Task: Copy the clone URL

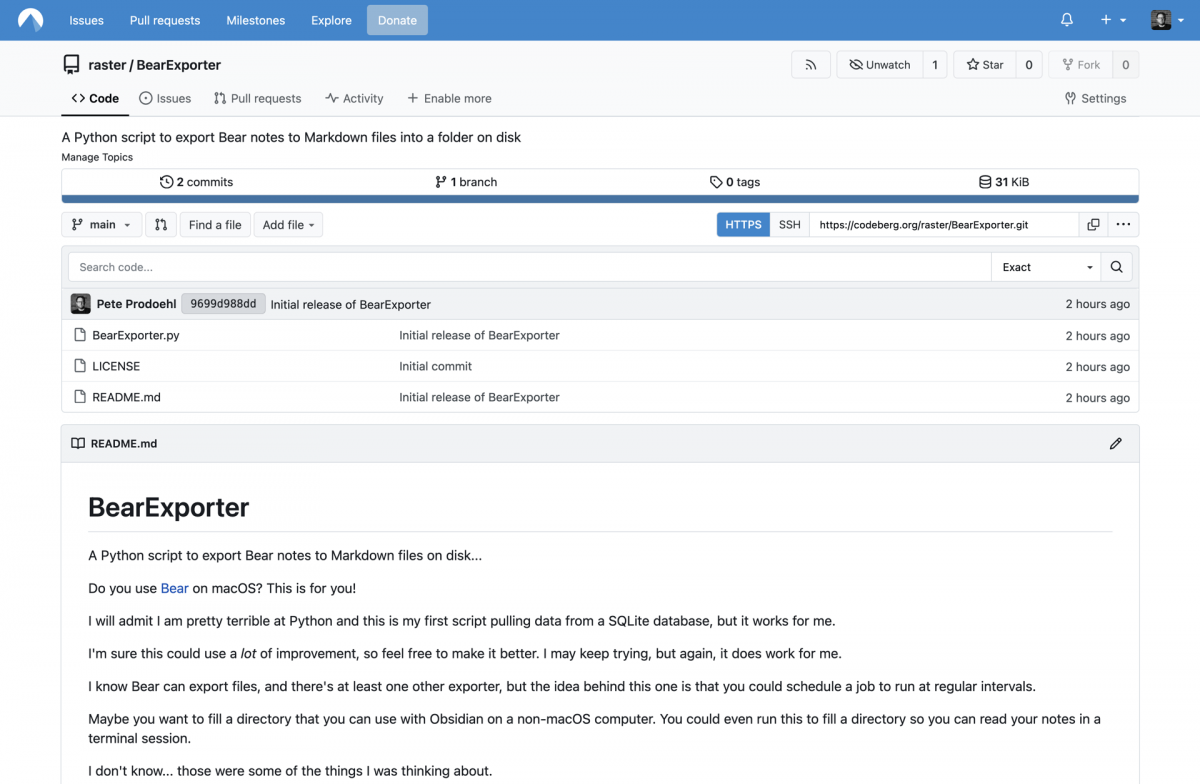Action: (1093, 225)
